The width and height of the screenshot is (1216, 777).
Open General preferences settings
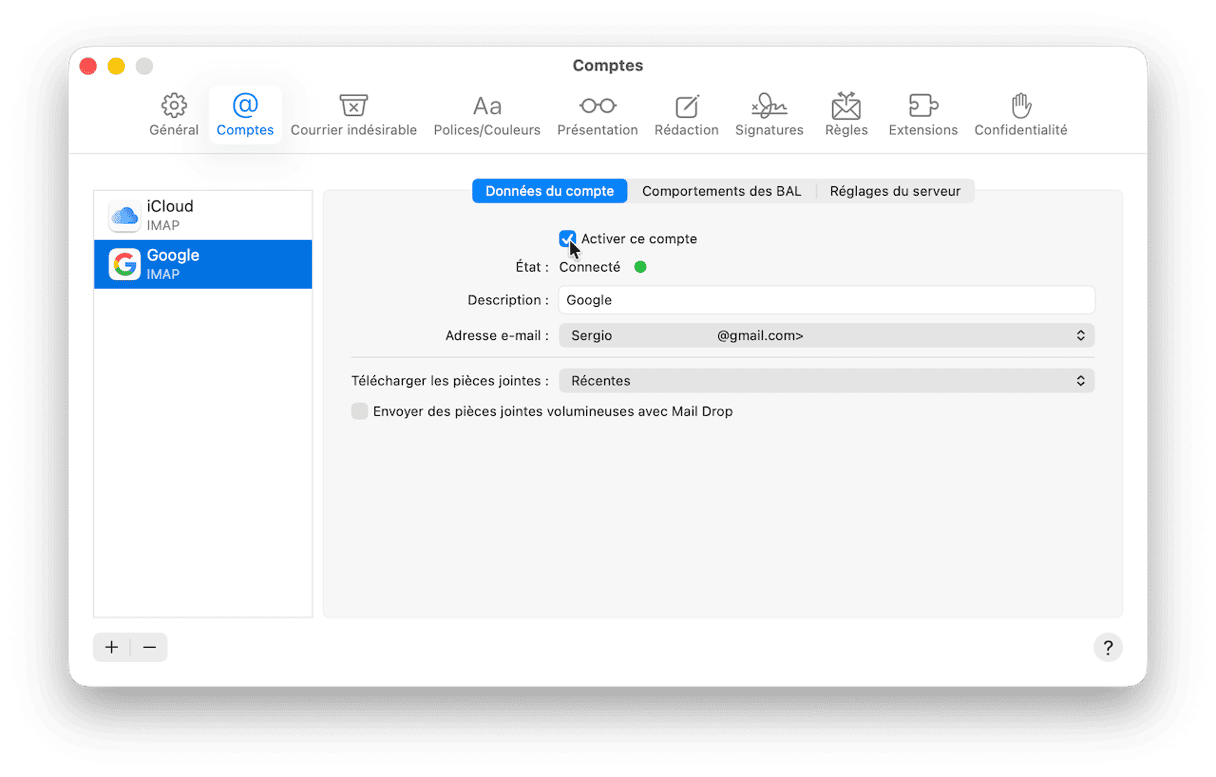point(174,113)
